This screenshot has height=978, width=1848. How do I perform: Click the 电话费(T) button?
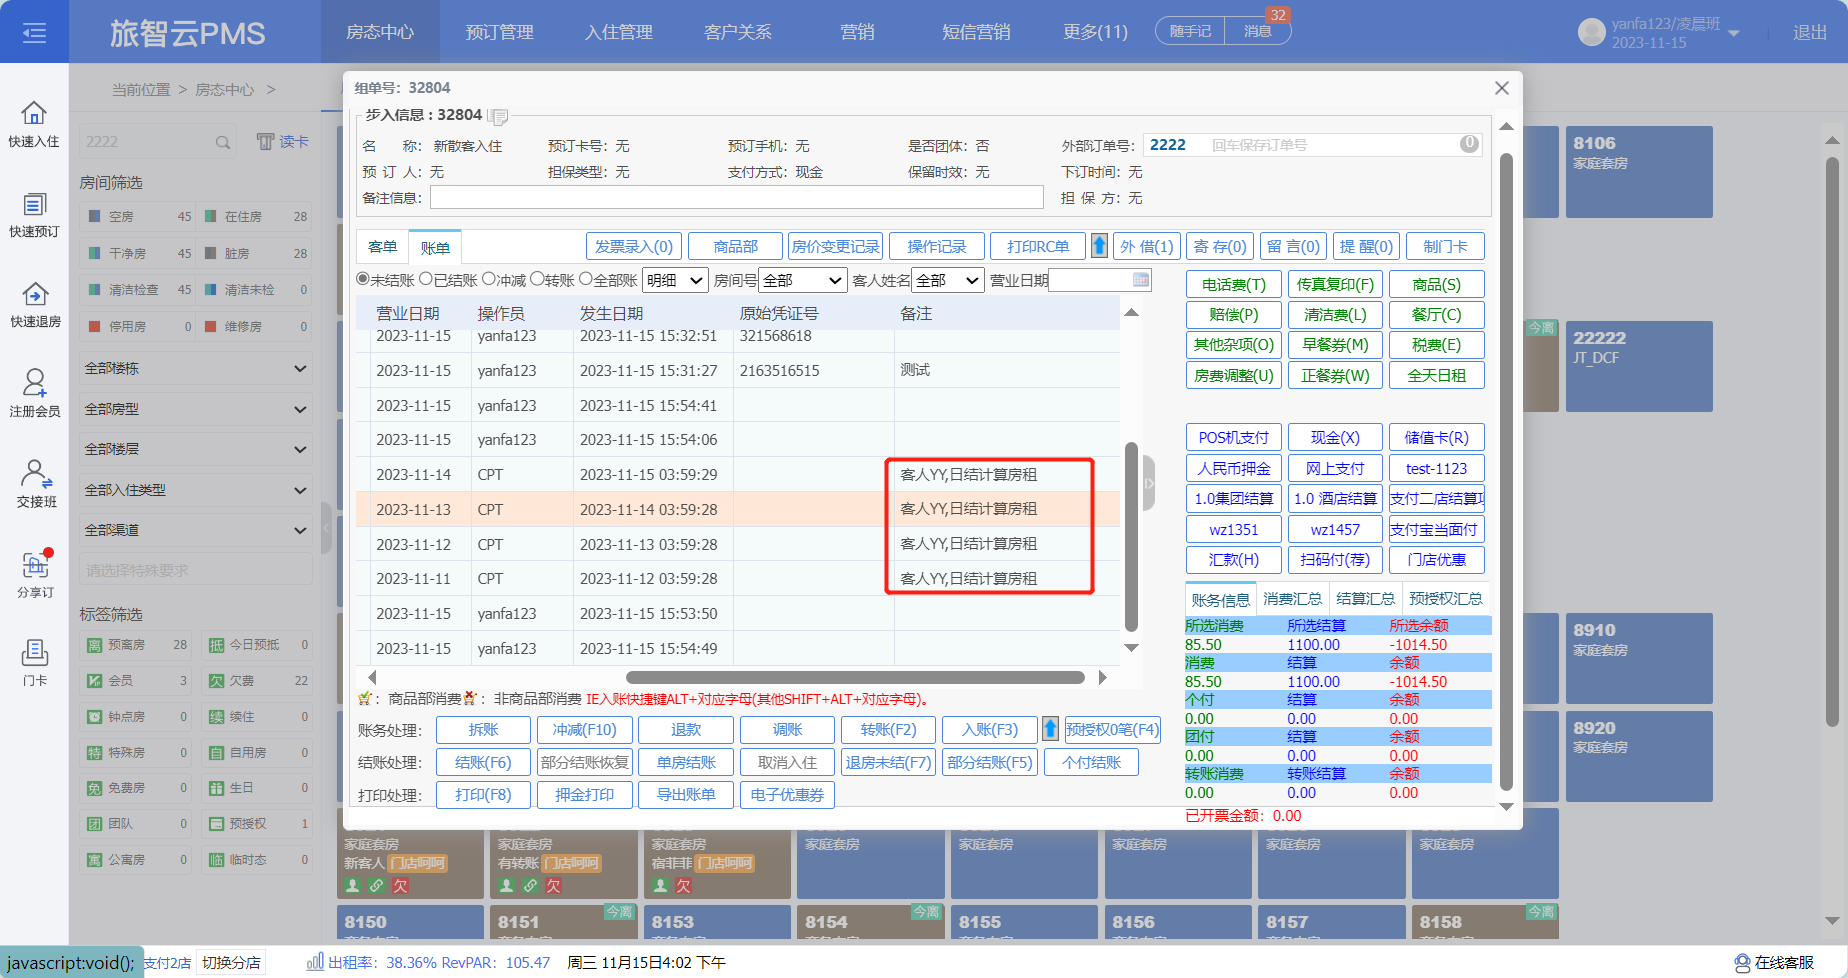tap(1233, 285)
